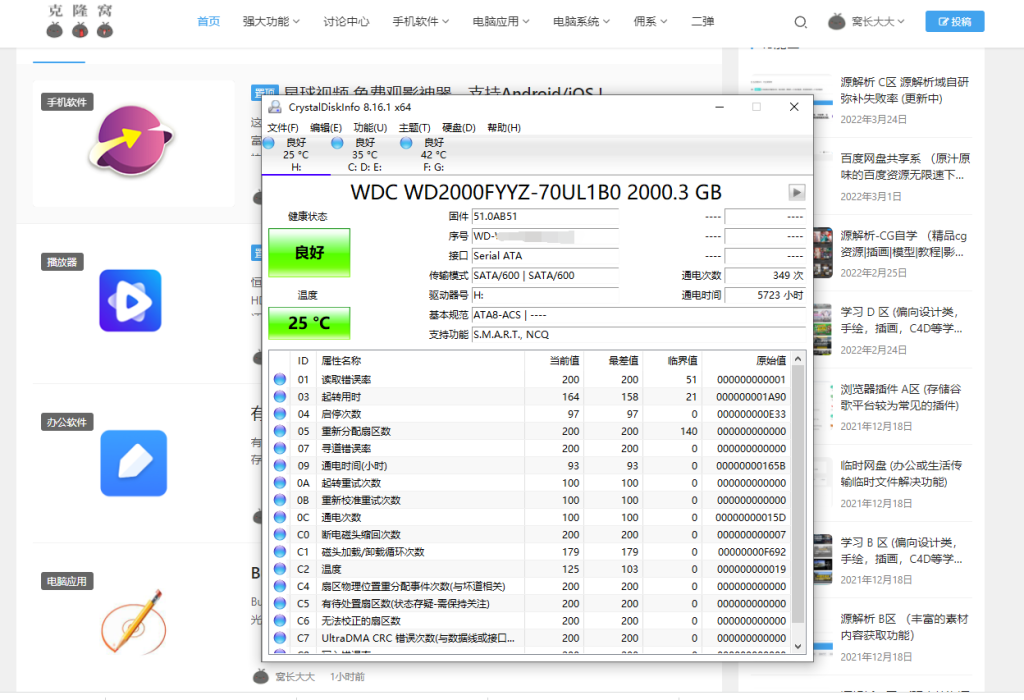This screenshot has width=1024, height=700.
Task: Click the SMART attribute list vertical scrollbar thumb
Action: tap(797, 494)
